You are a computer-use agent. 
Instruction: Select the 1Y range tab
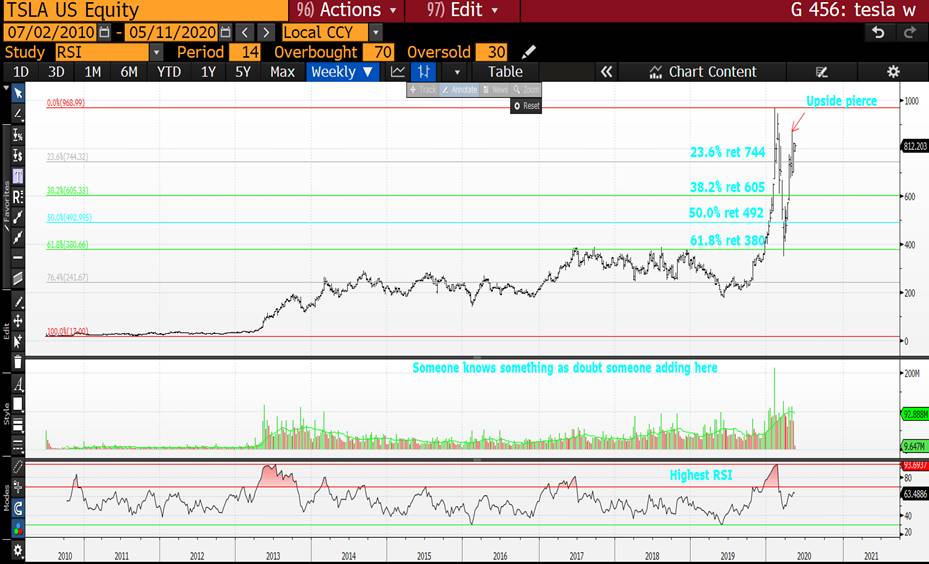point(208,72)
